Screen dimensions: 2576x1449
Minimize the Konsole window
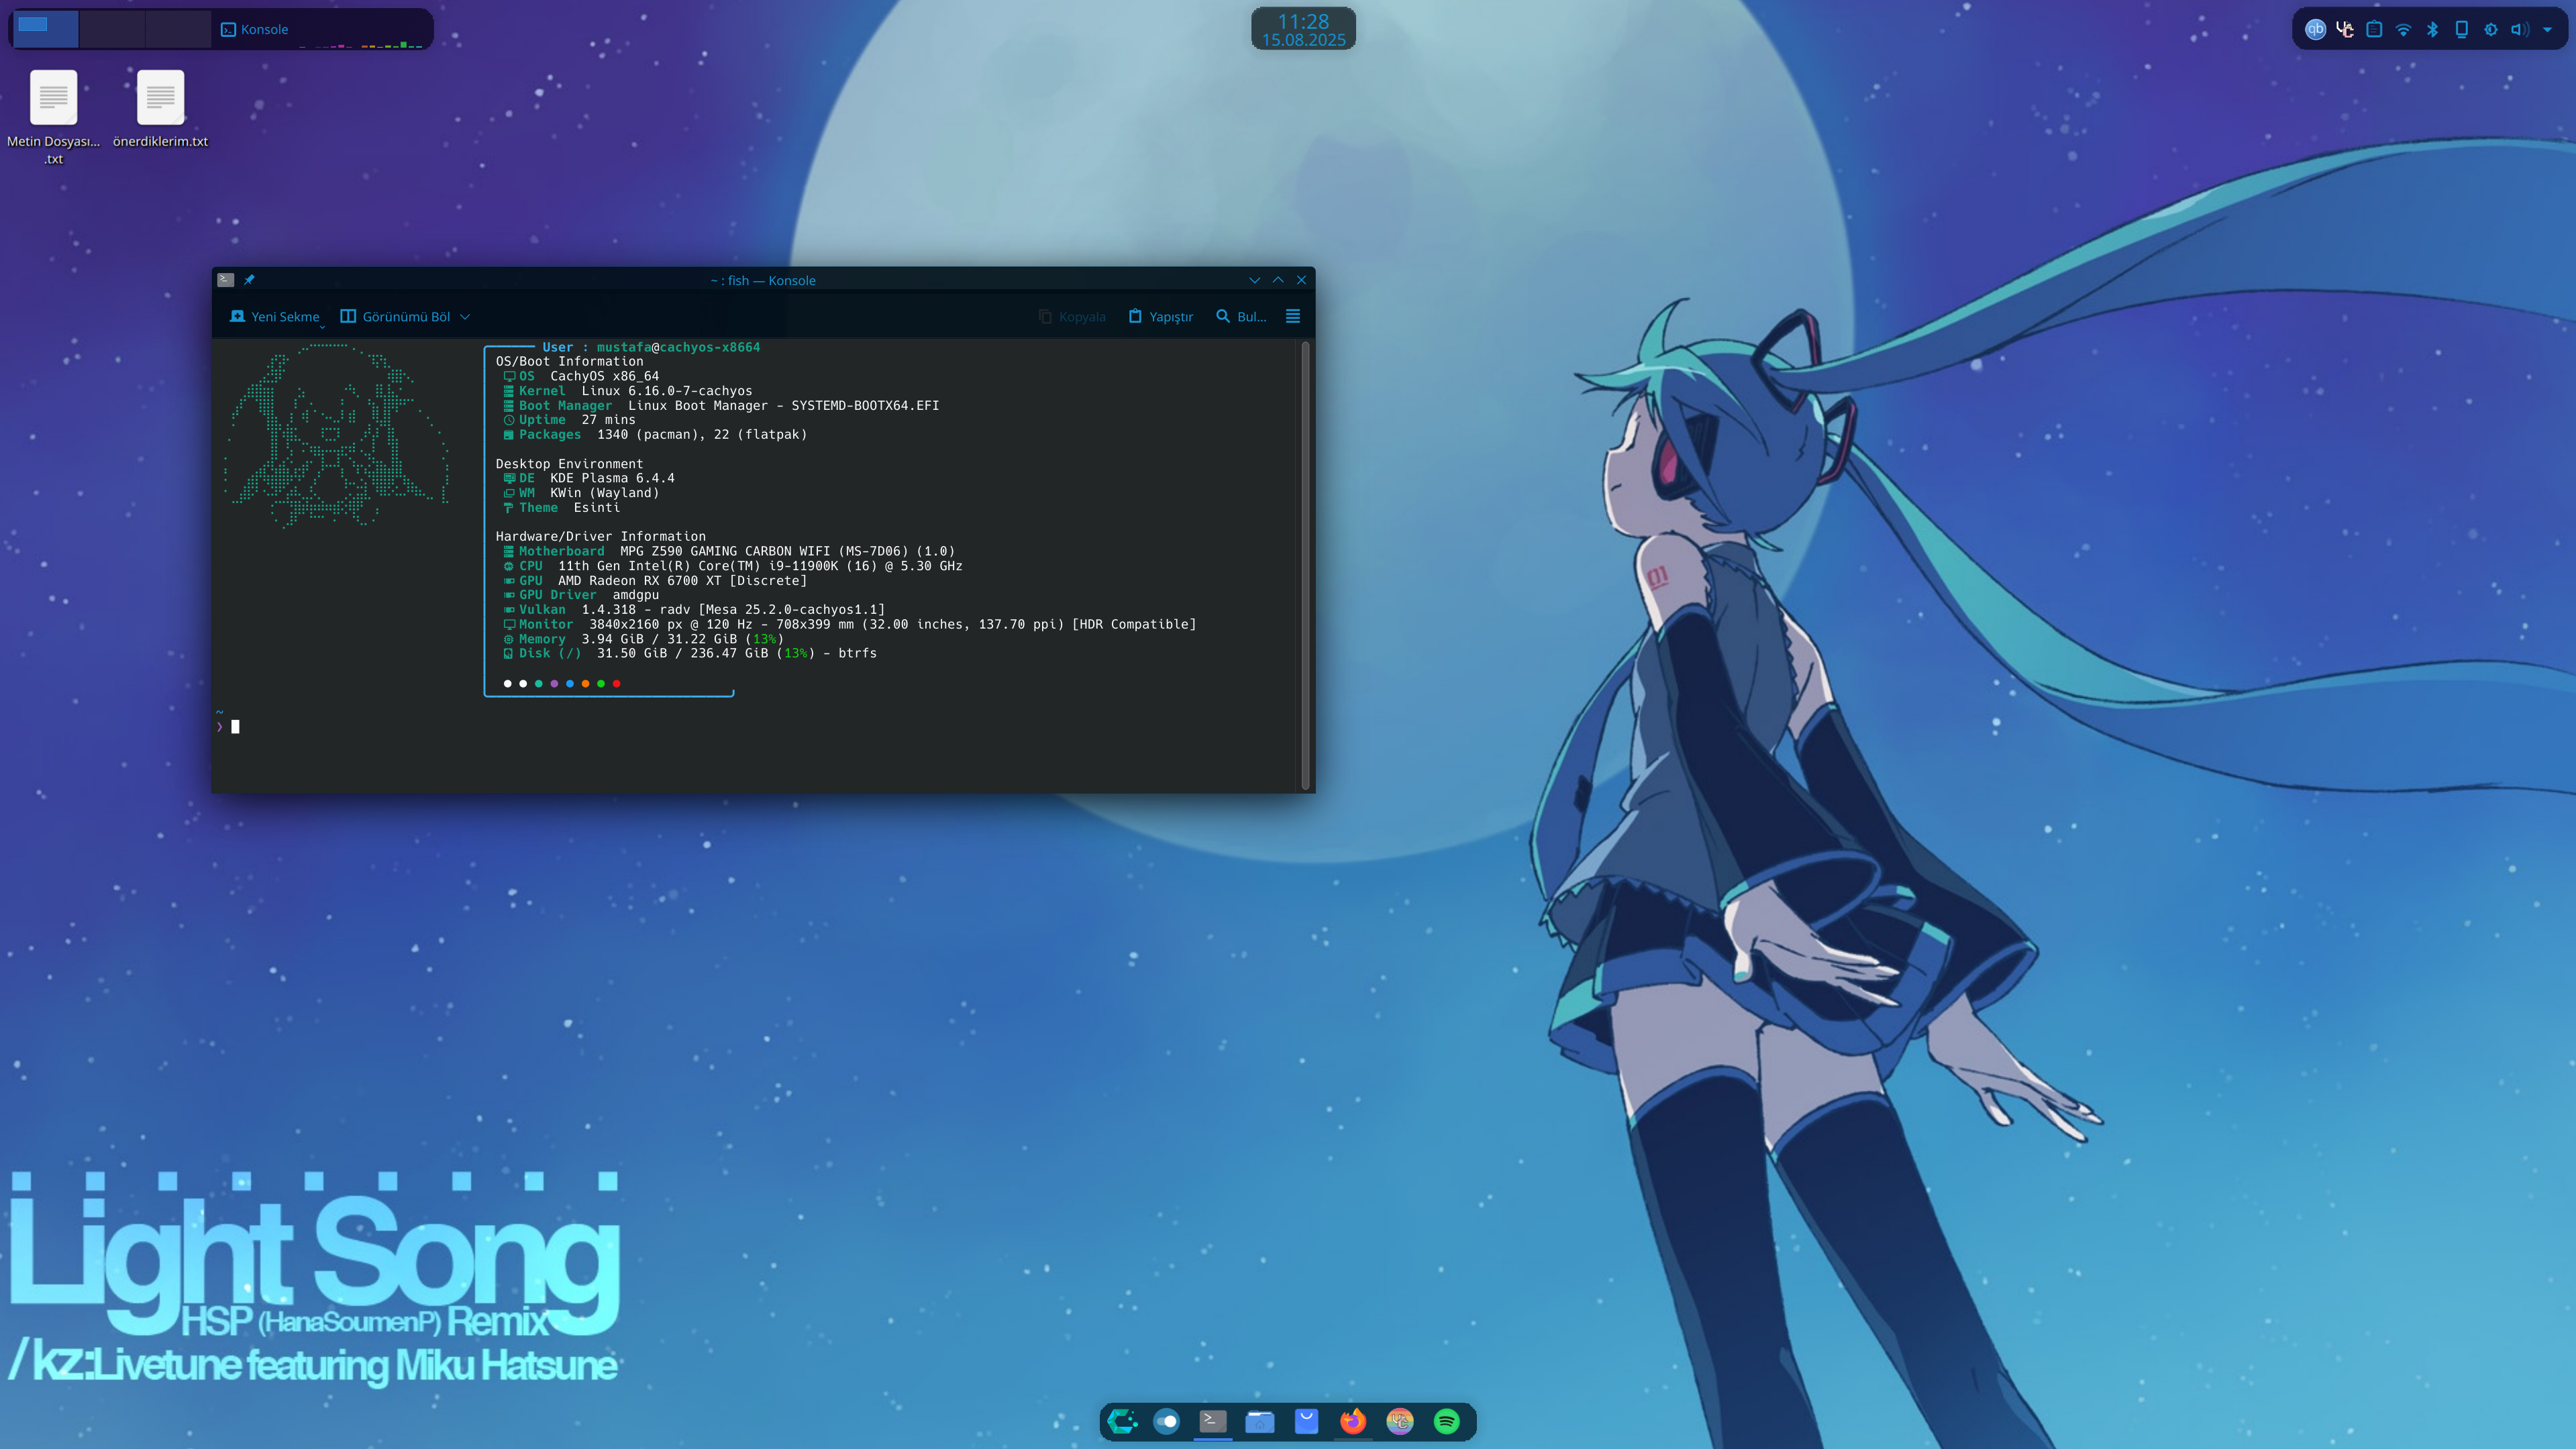click(x=1254, y=280)
